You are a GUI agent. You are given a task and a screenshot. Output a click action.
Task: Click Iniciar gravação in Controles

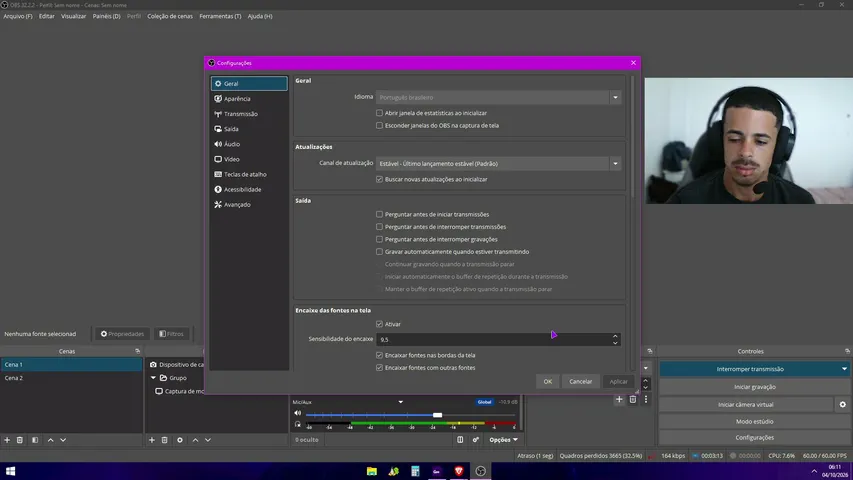[755, 387]
